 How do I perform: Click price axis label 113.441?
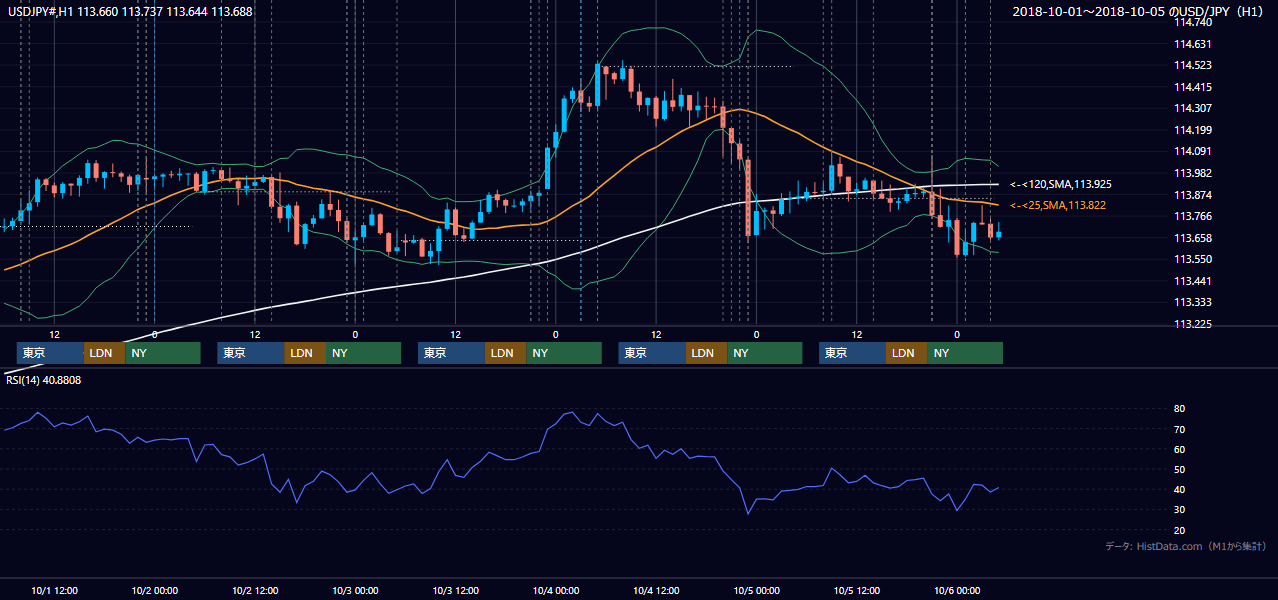[1192, 281]
